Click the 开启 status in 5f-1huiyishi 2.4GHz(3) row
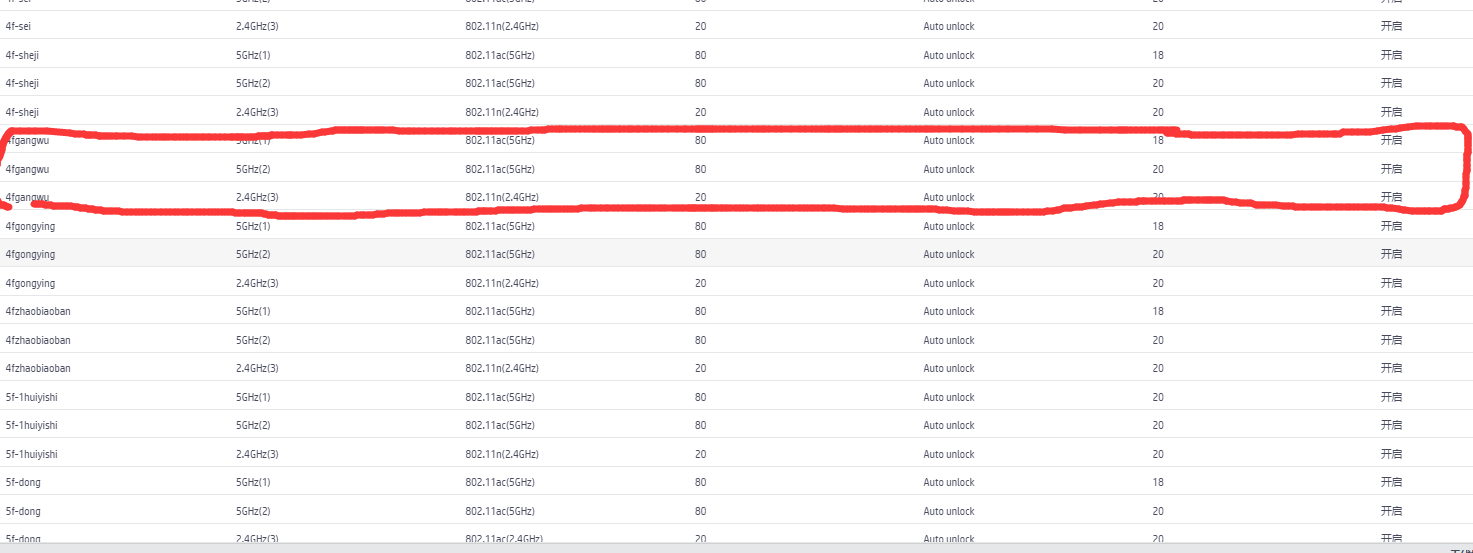 click(x=1391, y=454)
